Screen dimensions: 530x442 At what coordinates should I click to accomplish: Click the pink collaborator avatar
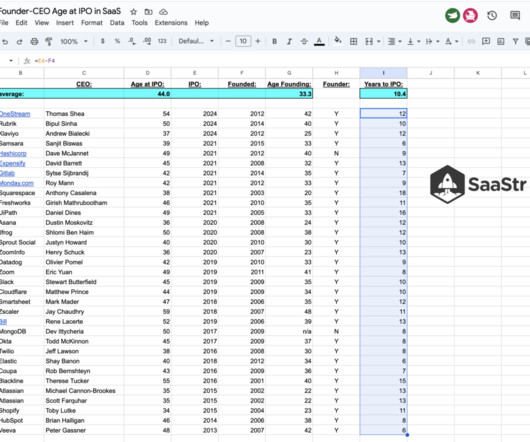pyautogui.click(x=470, y=15)
